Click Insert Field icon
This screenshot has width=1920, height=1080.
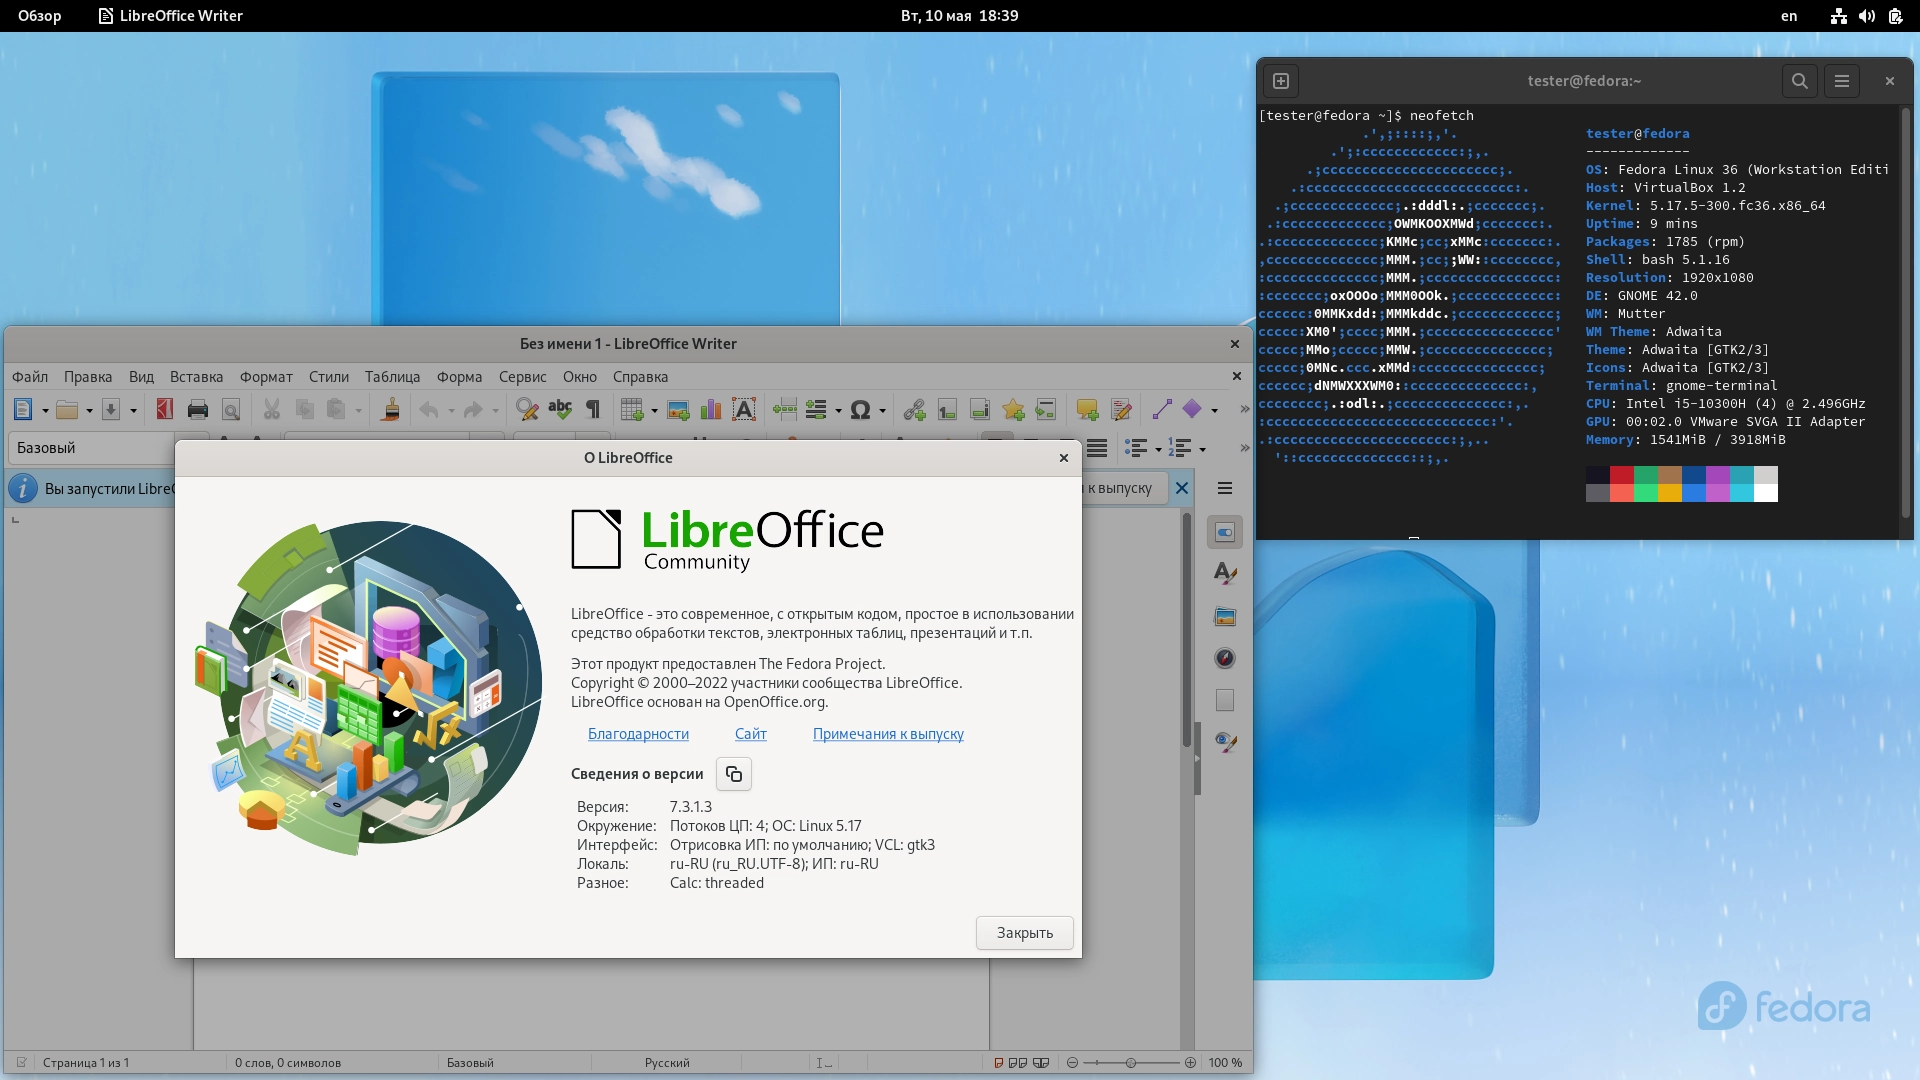817,410
